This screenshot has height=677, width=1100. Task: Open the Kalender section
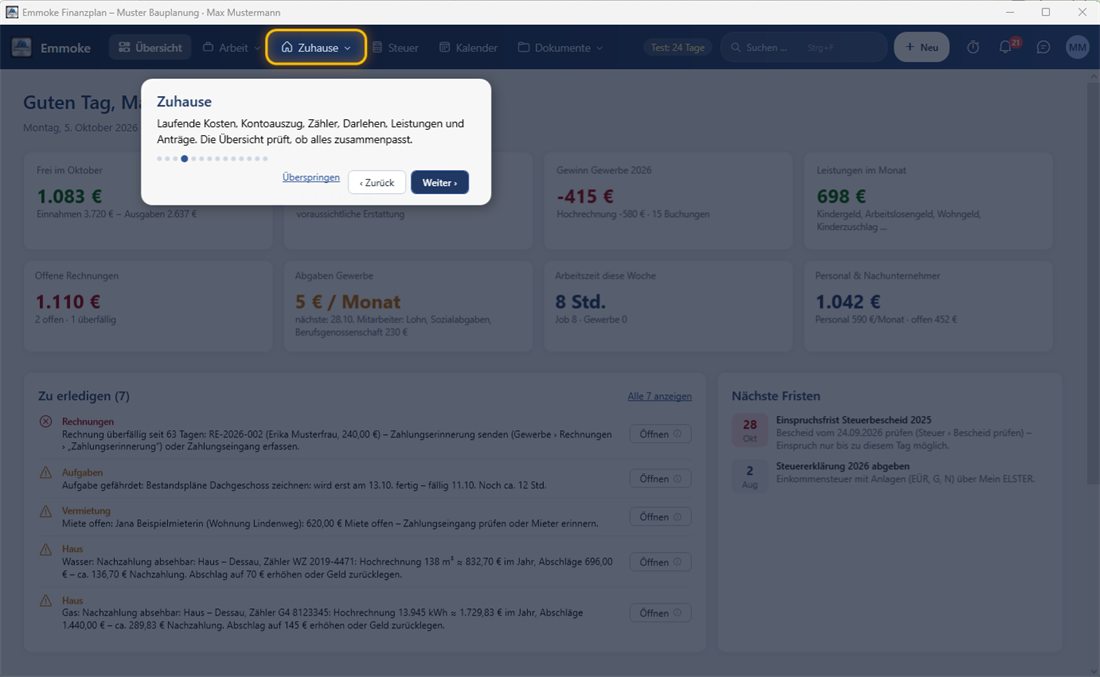pos(469,48)
